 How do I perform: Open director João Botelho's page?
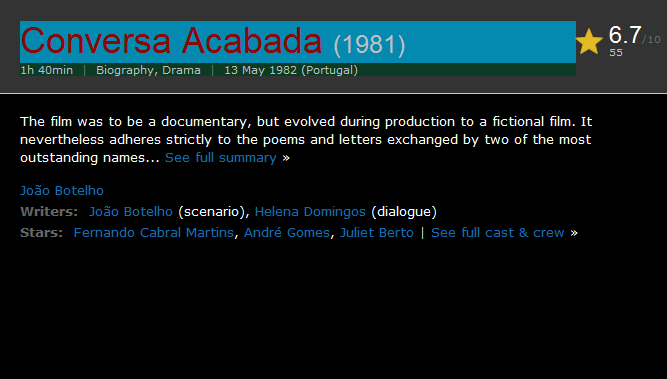pyautogui.click(x=62, y=191)
